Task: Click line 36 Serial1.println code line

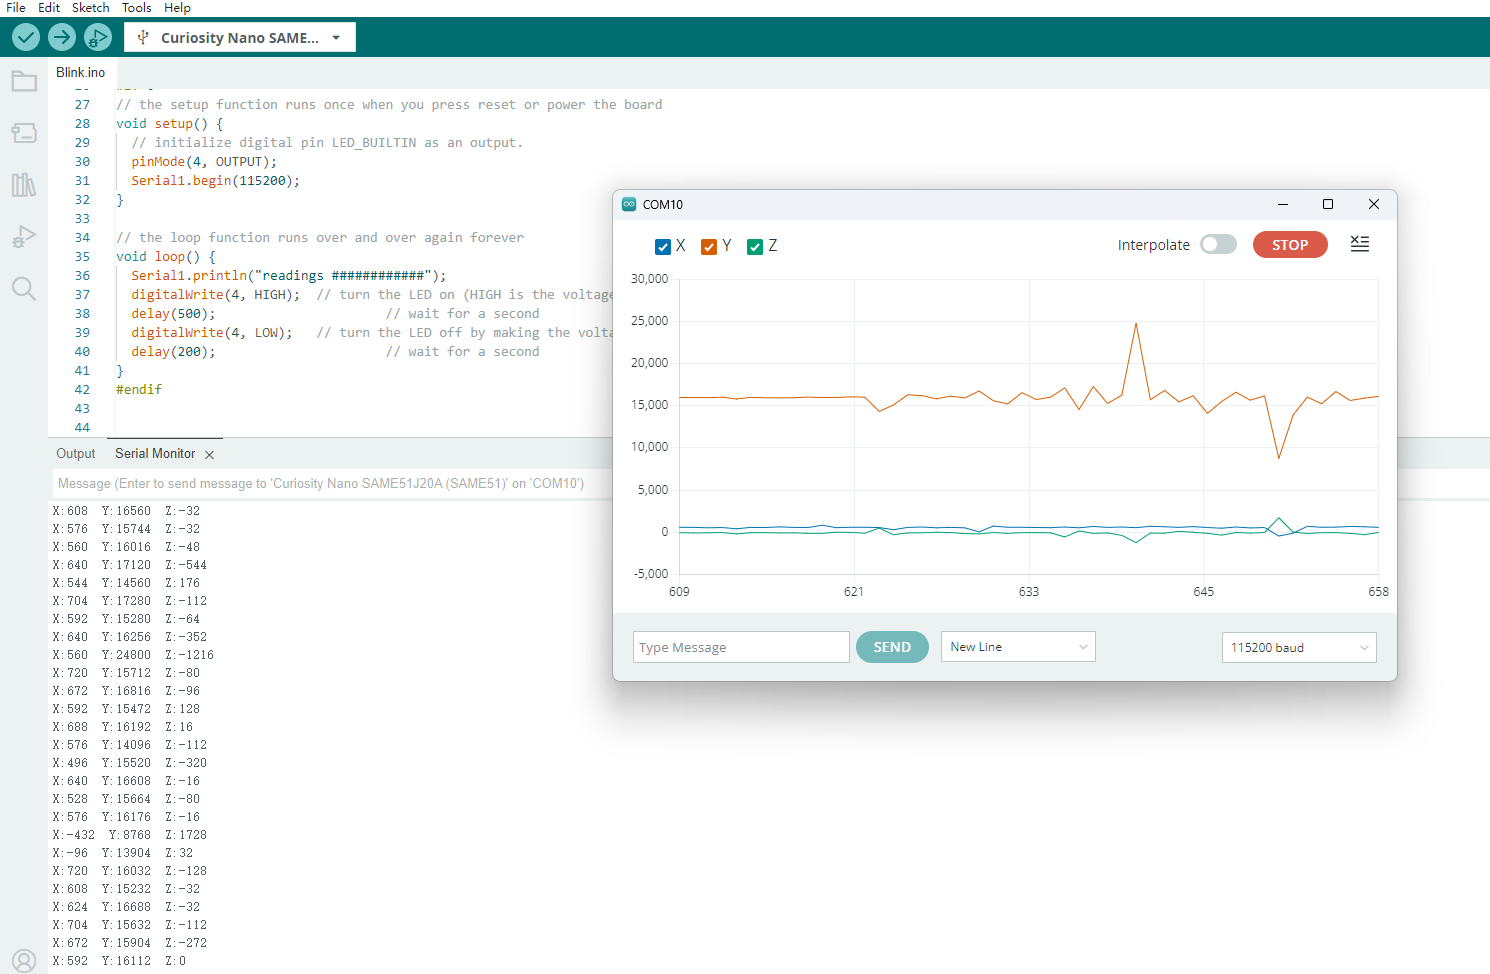Action: pyautogui.click(x=289, y=276)
